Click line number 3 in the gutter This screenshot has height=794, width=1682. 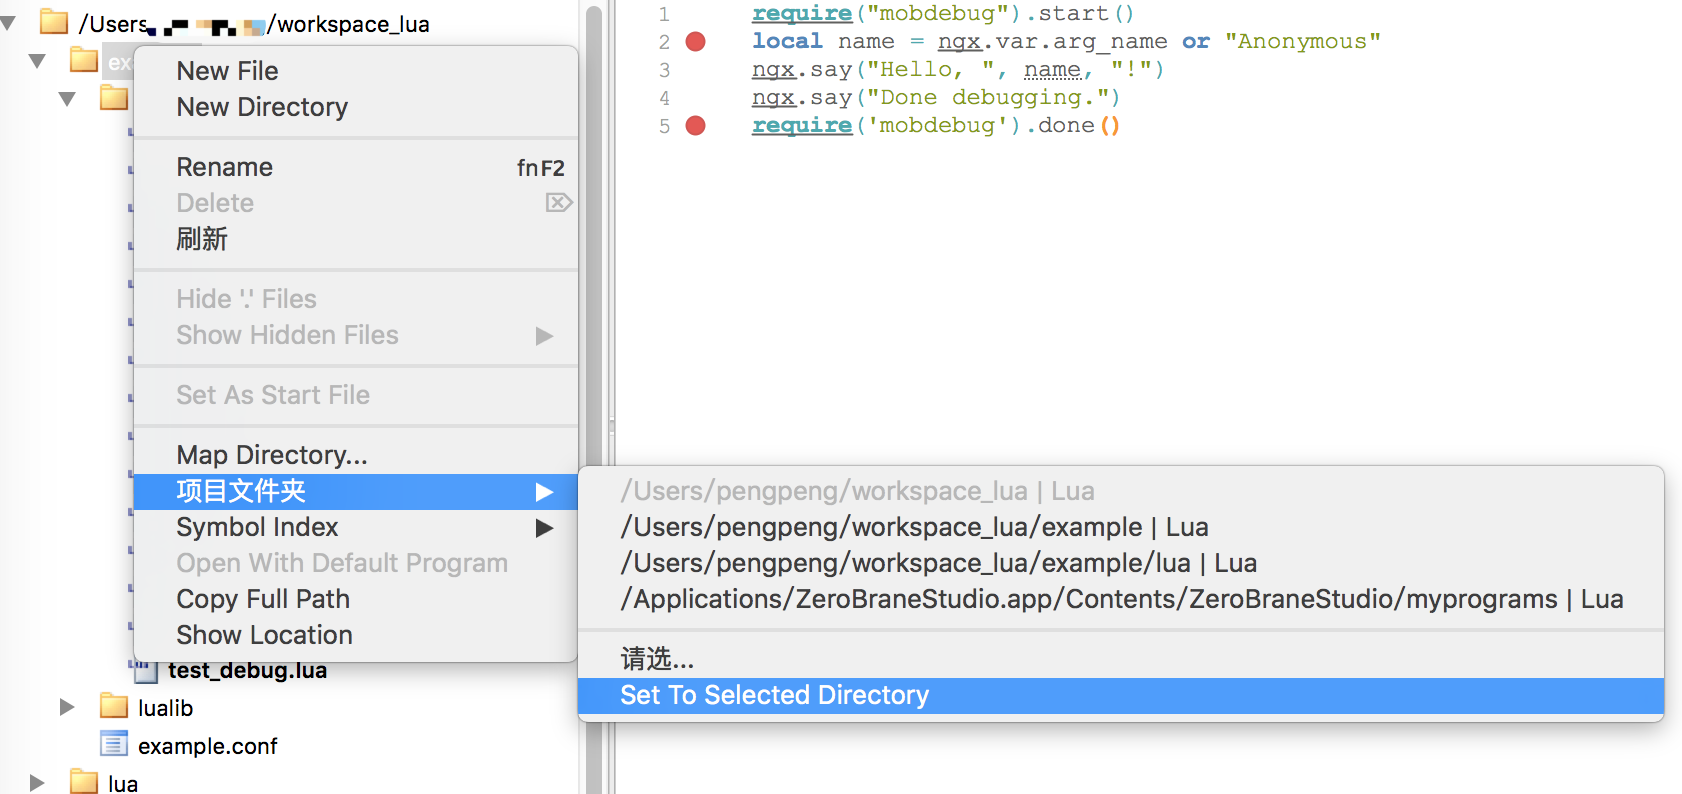pos(664,70)
